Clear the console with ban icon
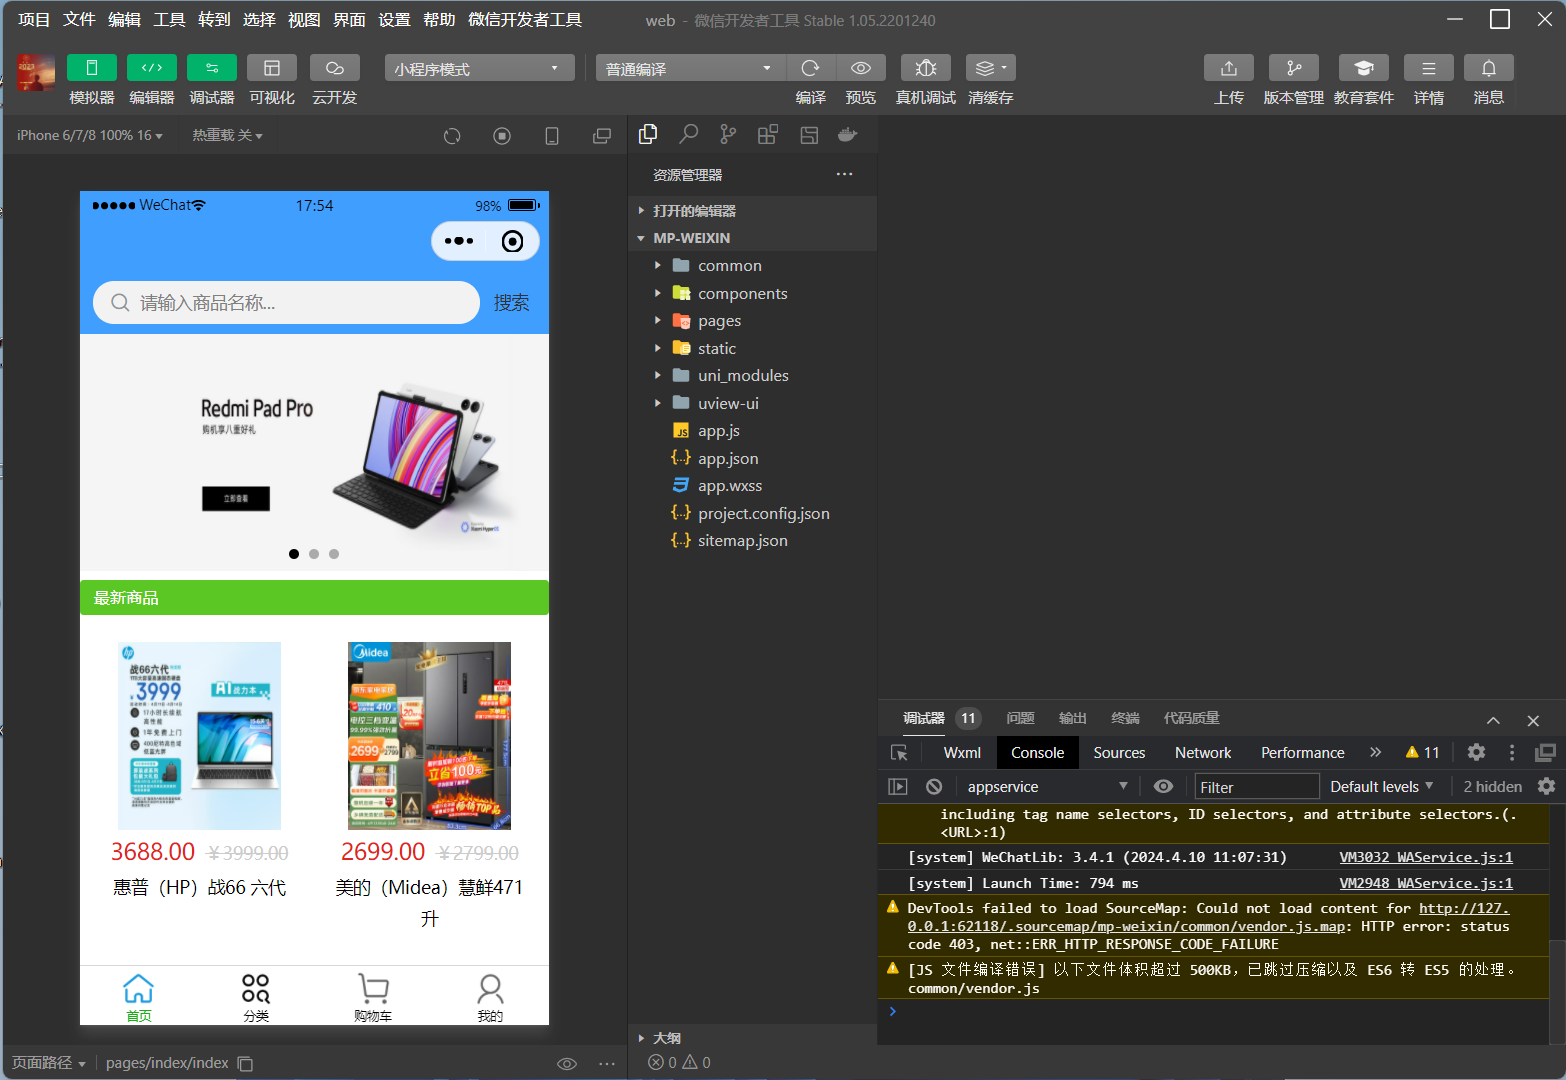This screenshot has height=1080, width=1566. 934,787
